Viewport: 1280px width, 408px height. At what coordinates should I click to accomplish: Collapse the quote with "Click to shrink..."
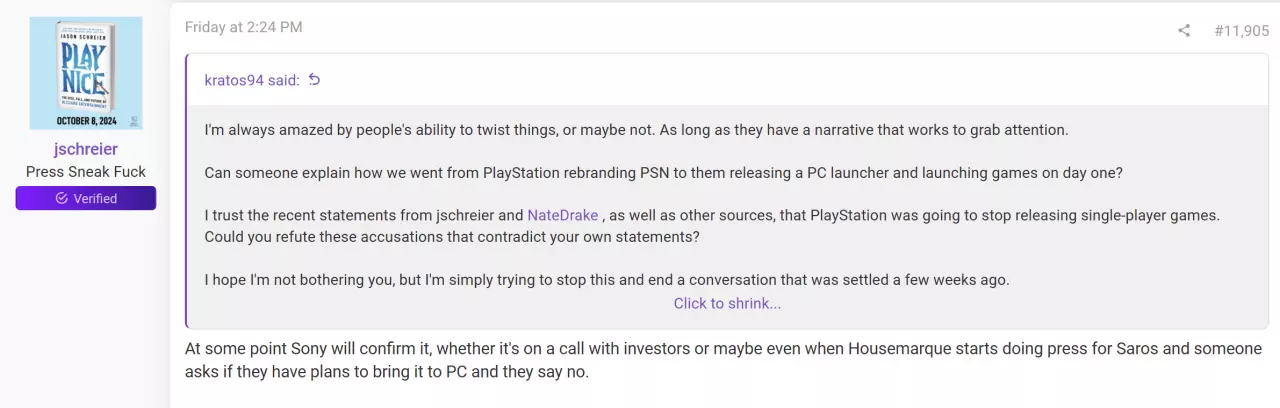coord(727,303)
